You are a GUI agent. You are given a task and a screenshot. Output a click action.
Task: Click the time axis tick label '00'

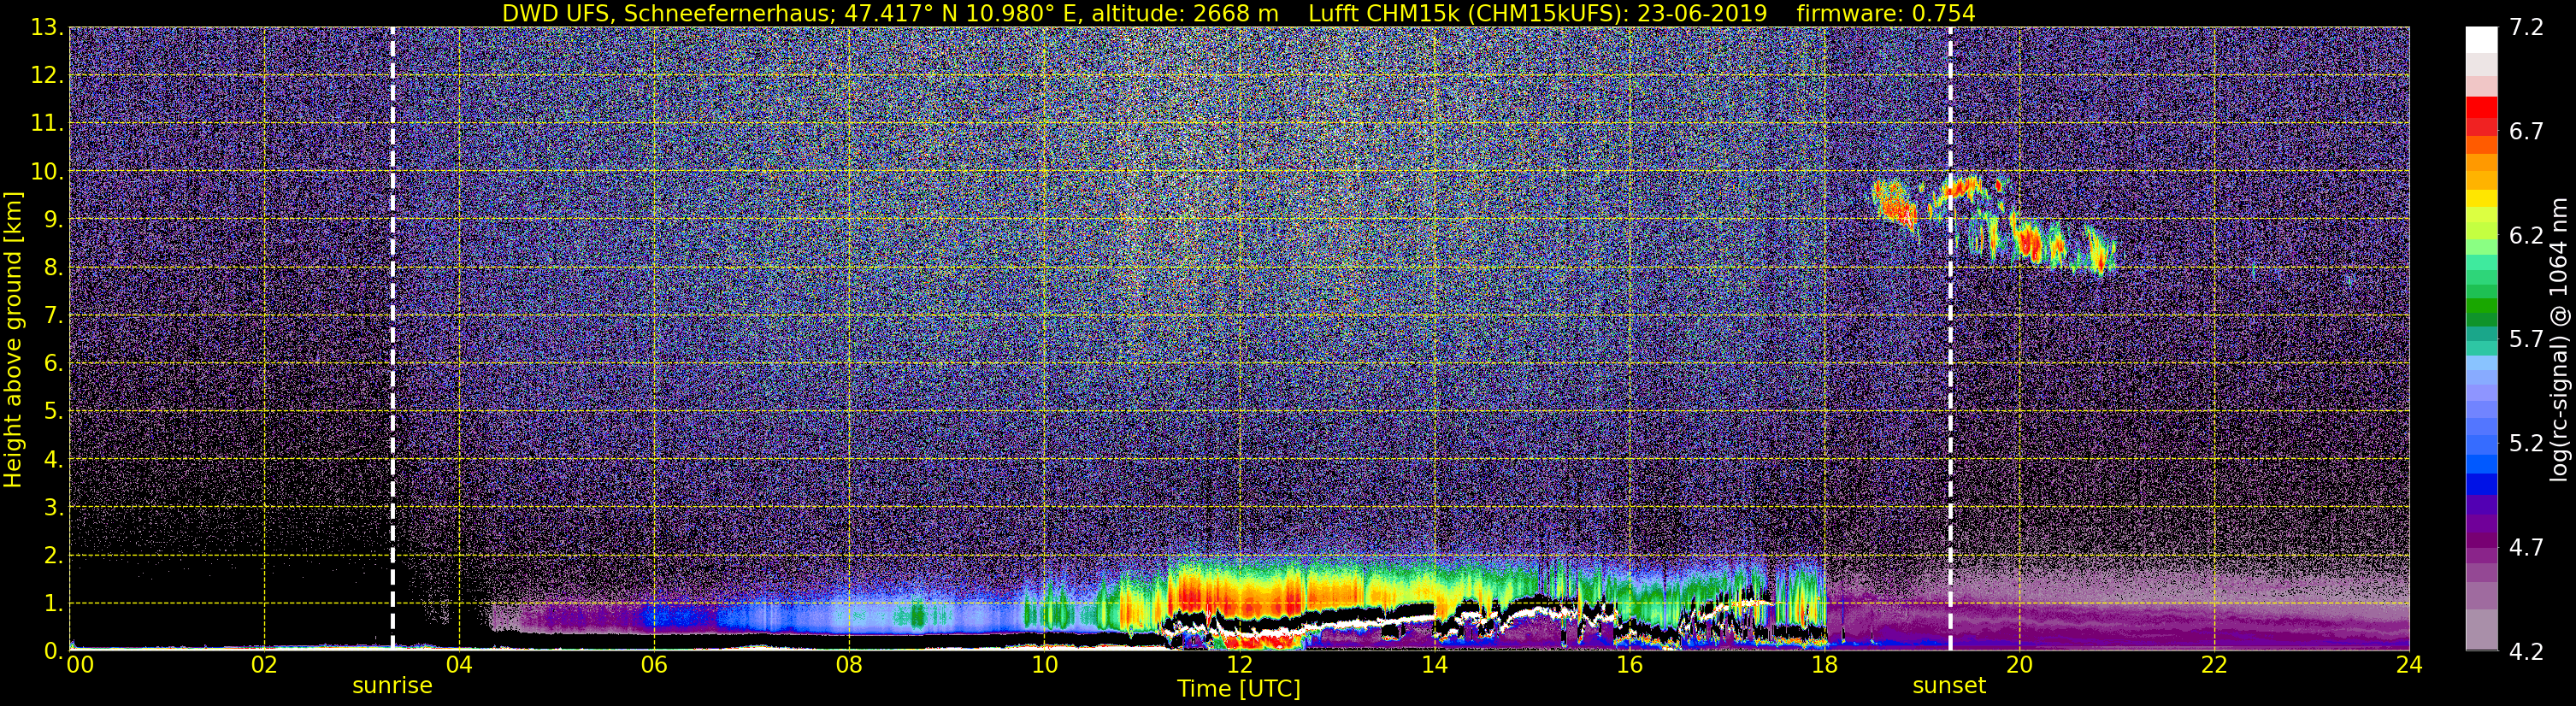tap(80, 666)
